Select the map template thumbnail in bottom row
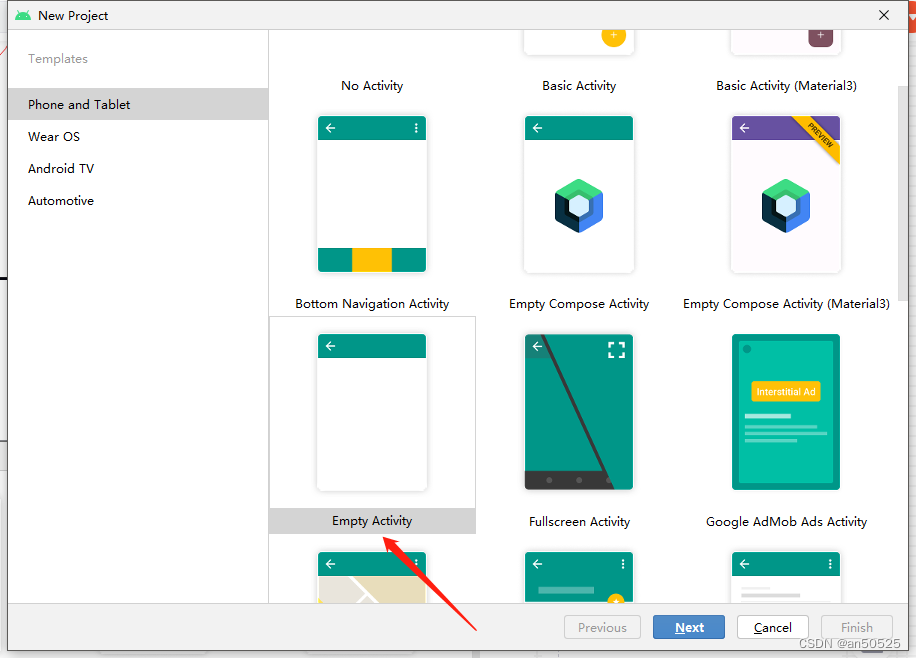Viewport: 916px width, 658px height. click(x=372, y=577)
